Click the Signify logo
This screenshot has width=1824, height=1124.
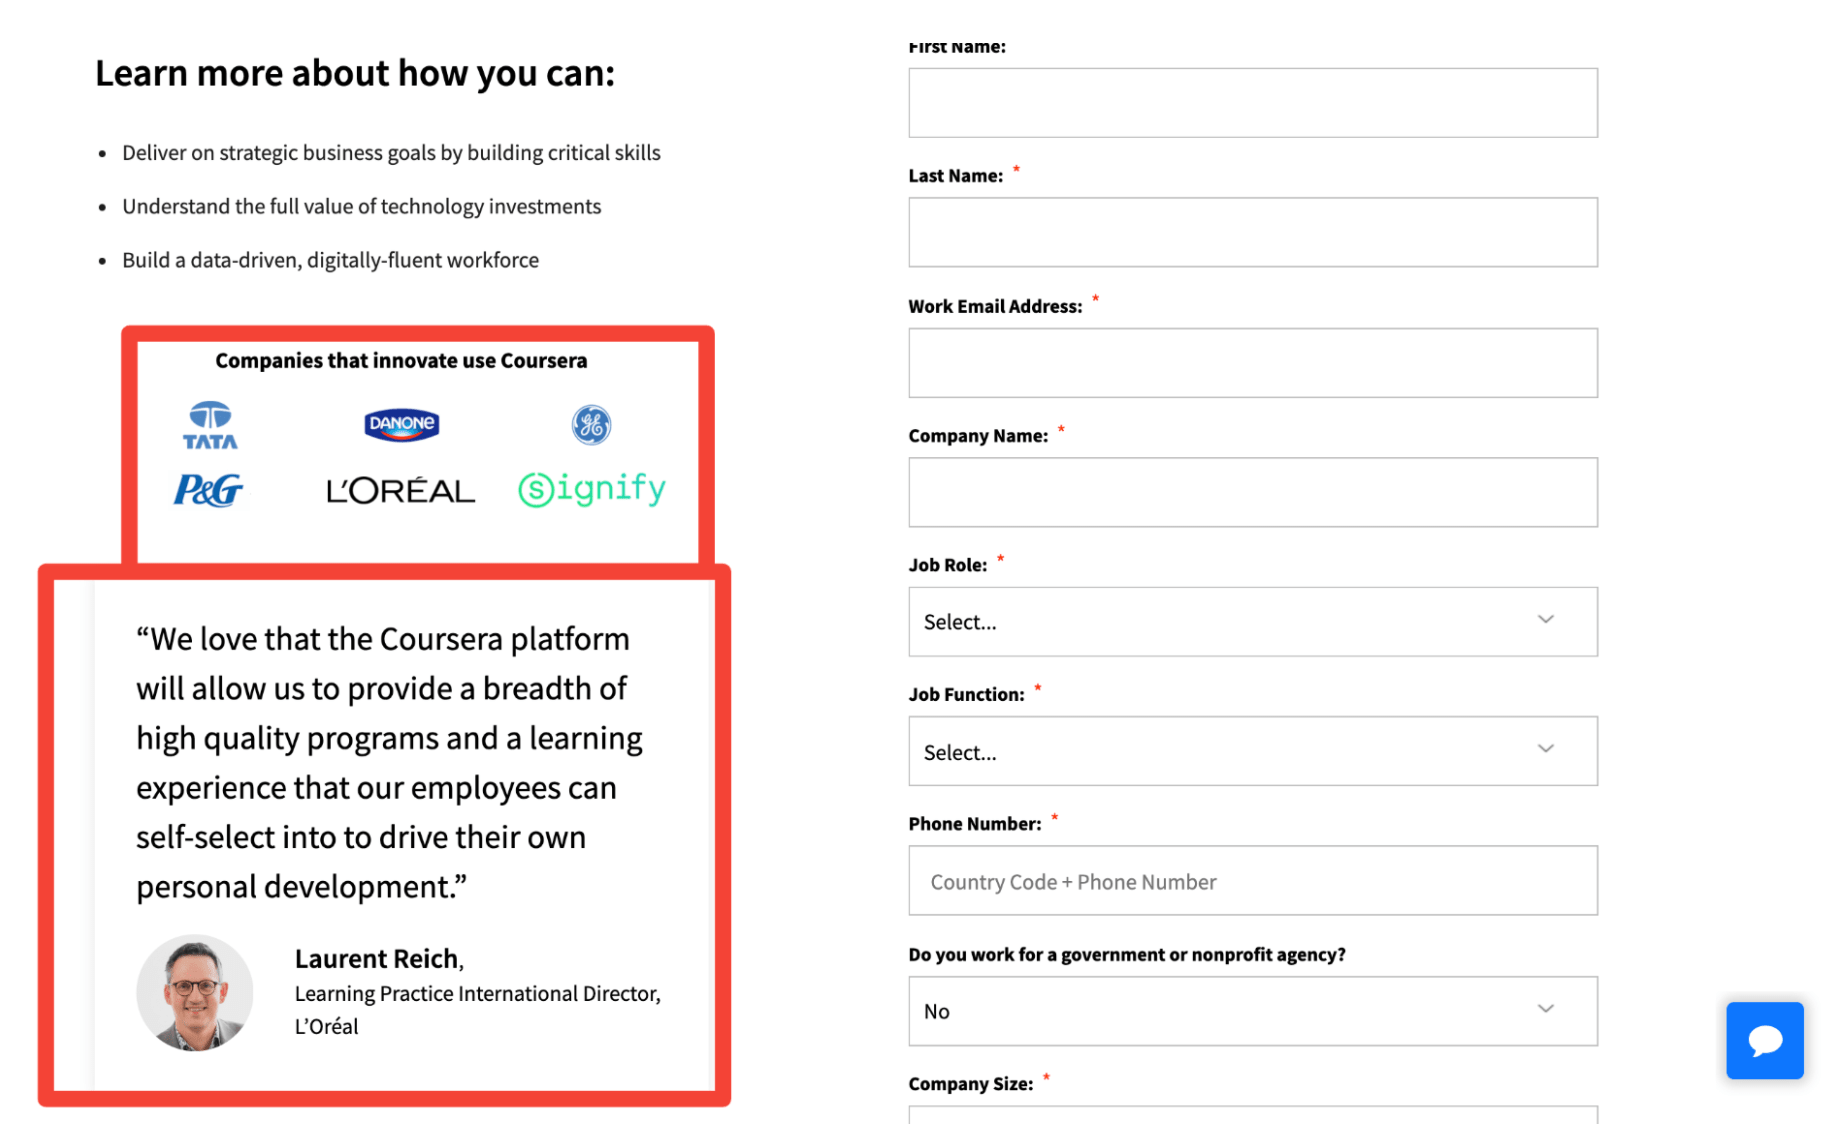pos(591,489)
